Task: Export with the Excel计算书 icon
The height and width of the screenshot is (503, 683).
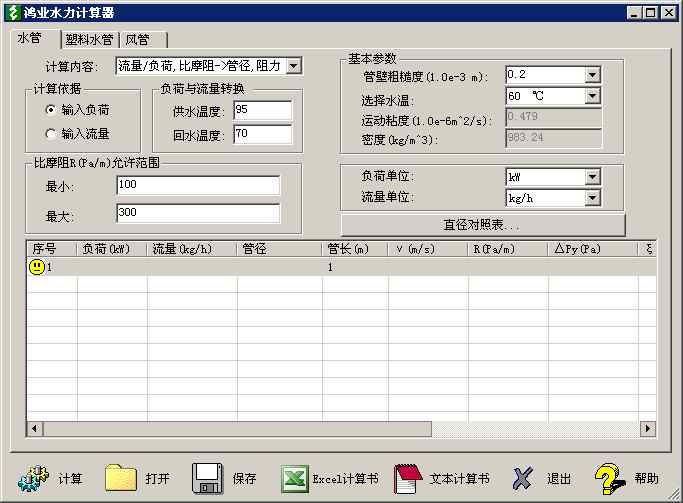Action: [294, 478]
